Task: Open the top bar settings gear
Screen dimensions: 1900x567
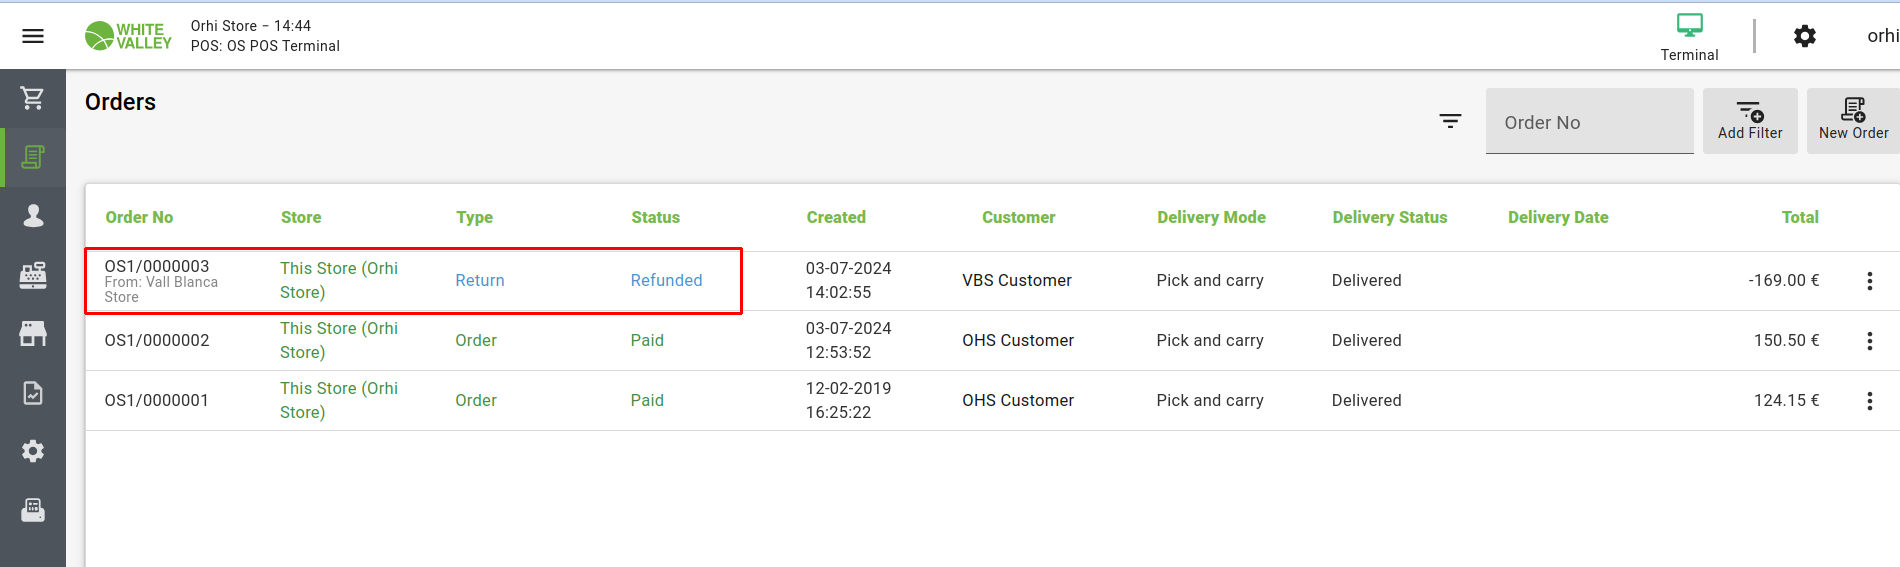Action: click(x=1804, y=37)
